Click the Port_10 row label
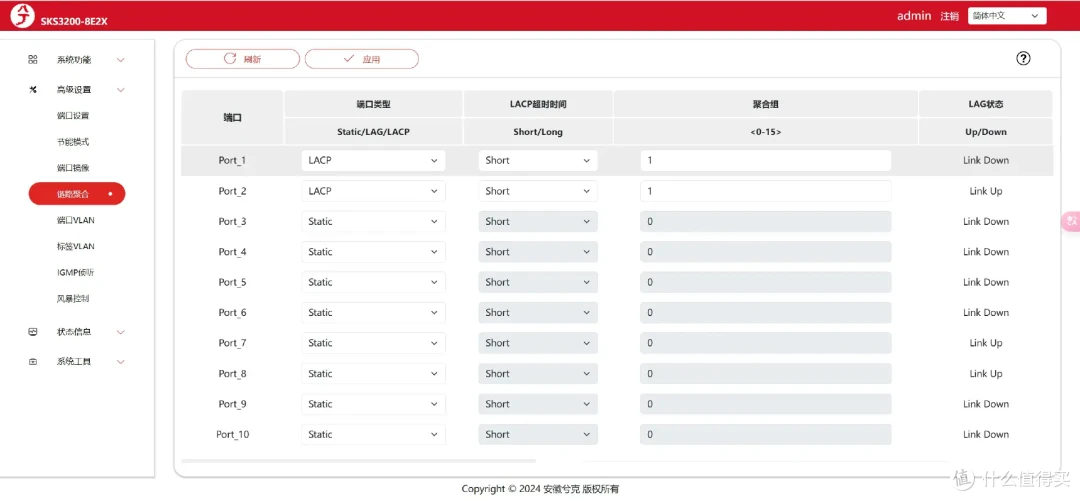Viewport: 1080px width, 501px height. pos(232,434)
